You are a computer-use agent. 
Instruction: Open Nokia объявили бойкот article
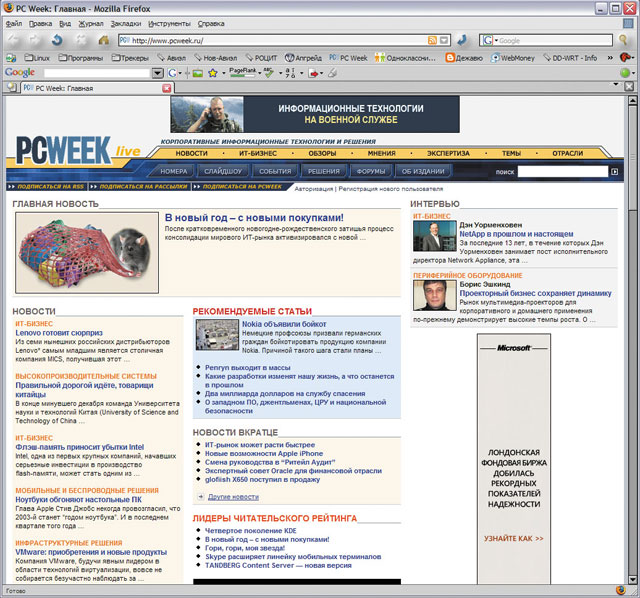(x=284, y=324)
